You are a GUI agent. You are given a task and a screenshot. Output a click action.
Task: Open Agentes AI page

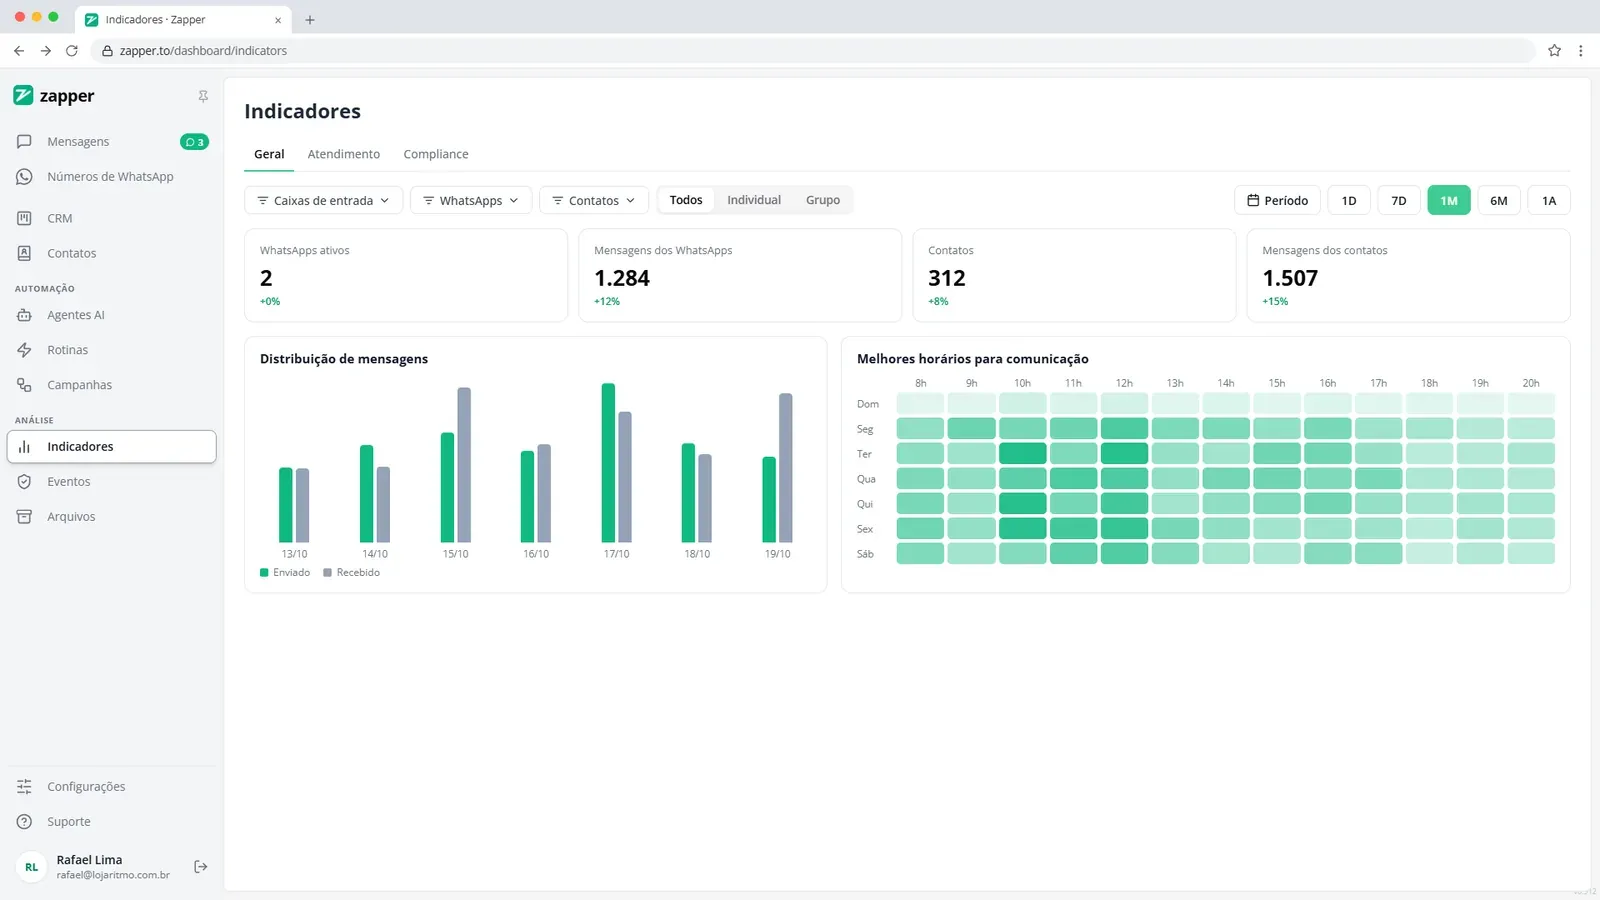111,315
